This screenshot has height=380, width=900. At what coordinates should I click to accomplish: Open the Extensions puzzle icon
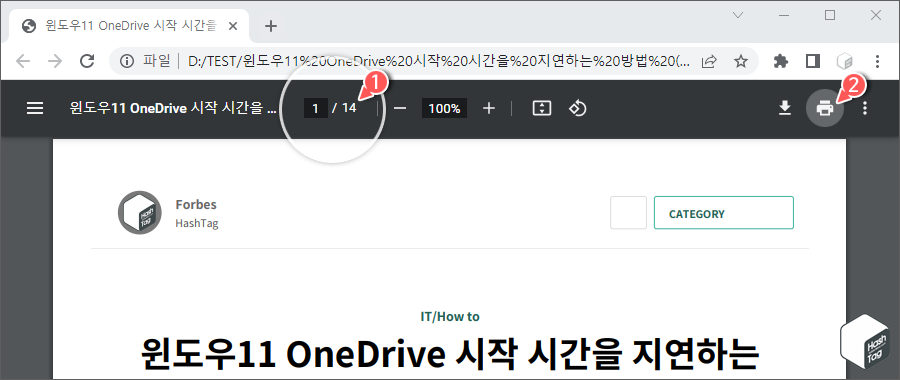point(781,61)
